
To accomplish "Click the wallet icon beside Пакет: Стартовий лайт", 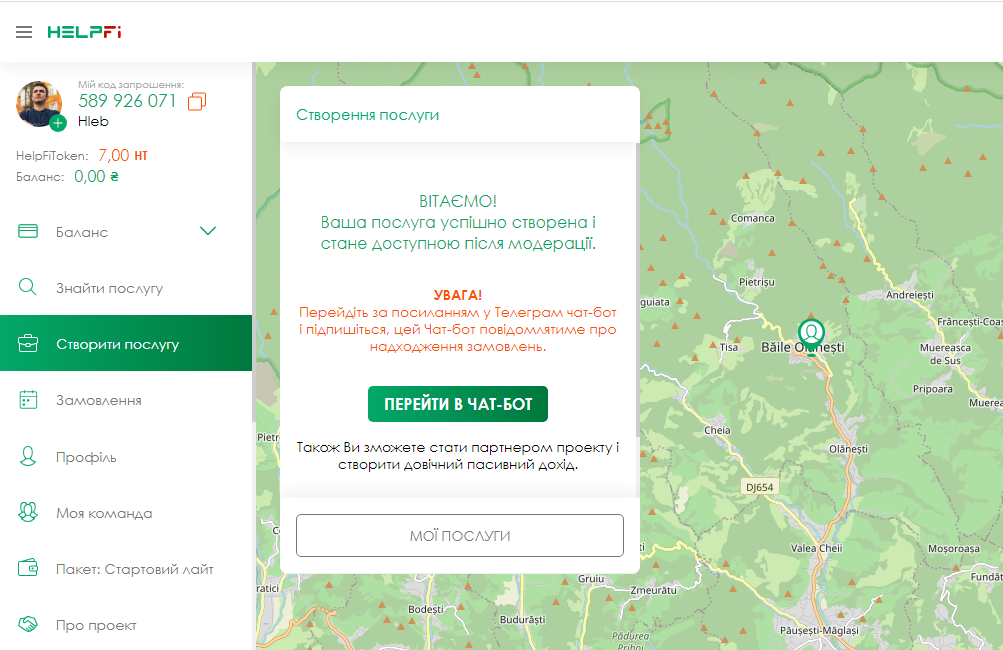I will point(28,569).
